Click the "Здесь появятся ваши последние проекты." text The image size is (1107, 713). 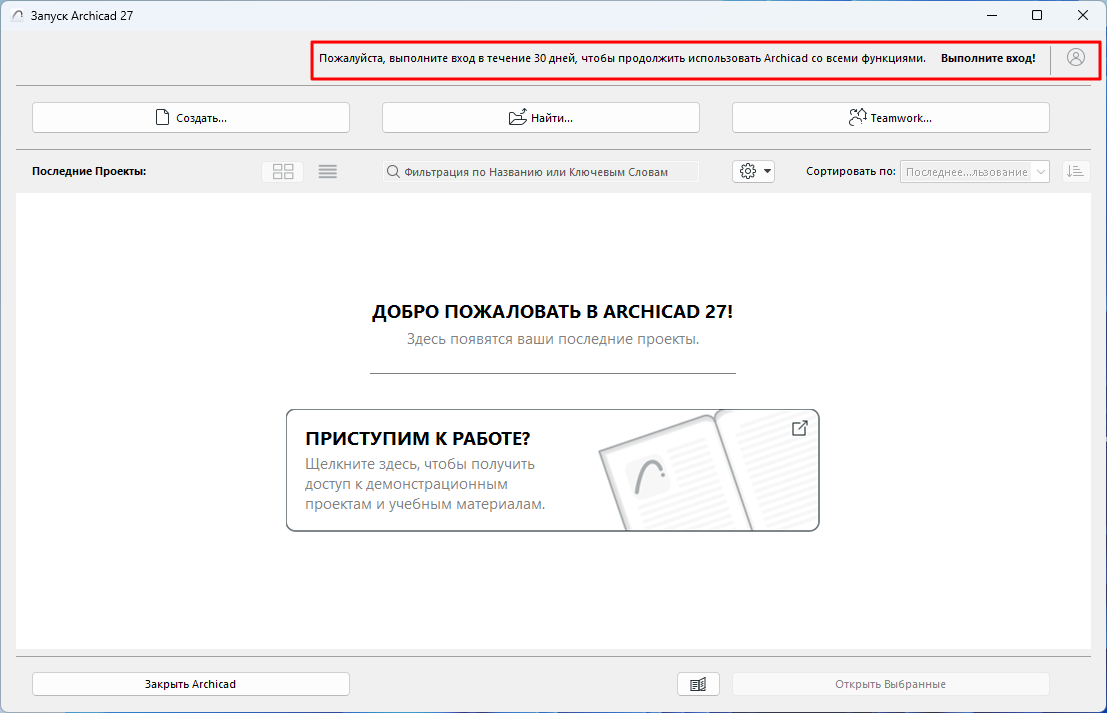tap(553, 340)
